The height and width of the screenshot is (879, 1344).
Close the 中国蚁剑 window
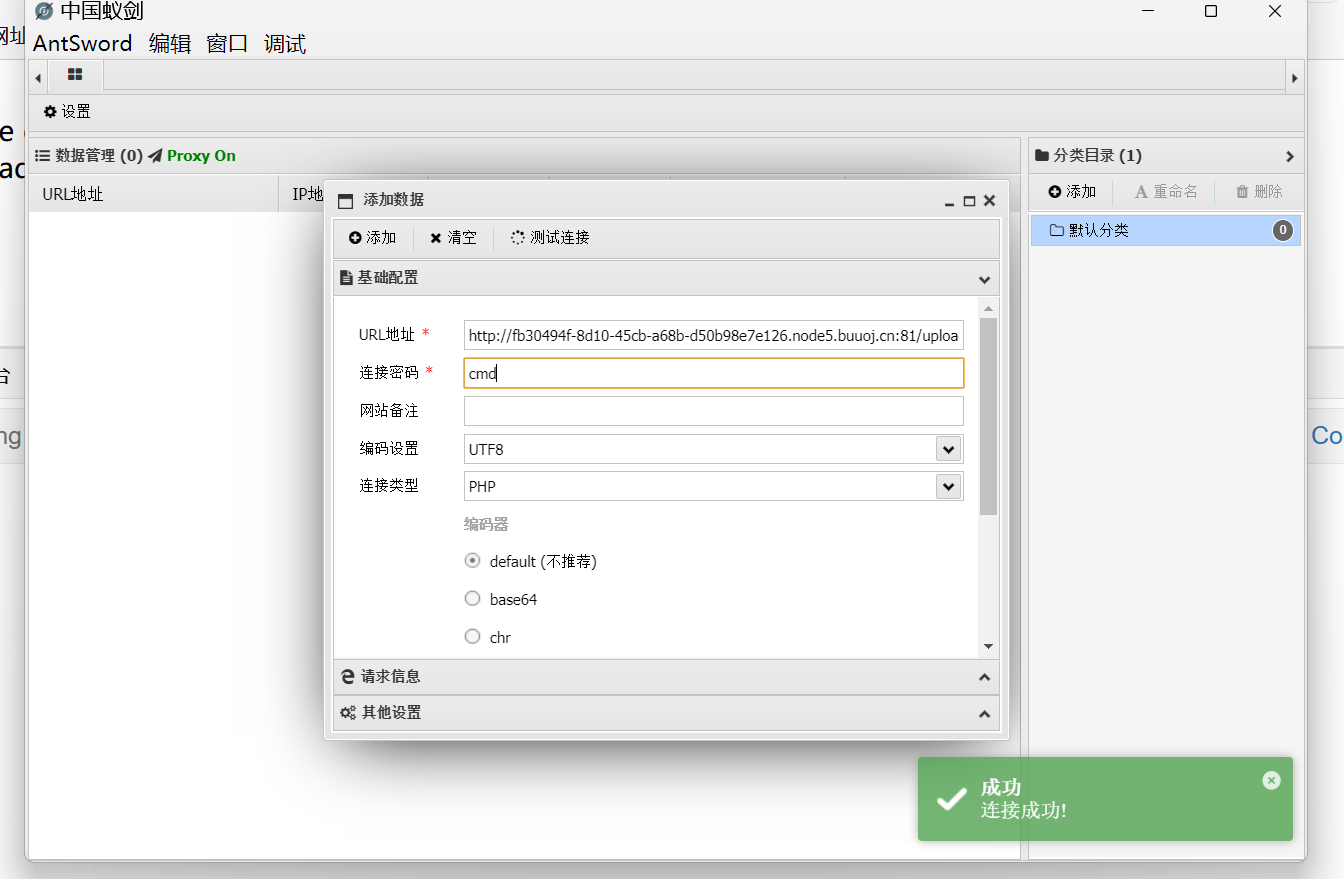[1275, 11]
